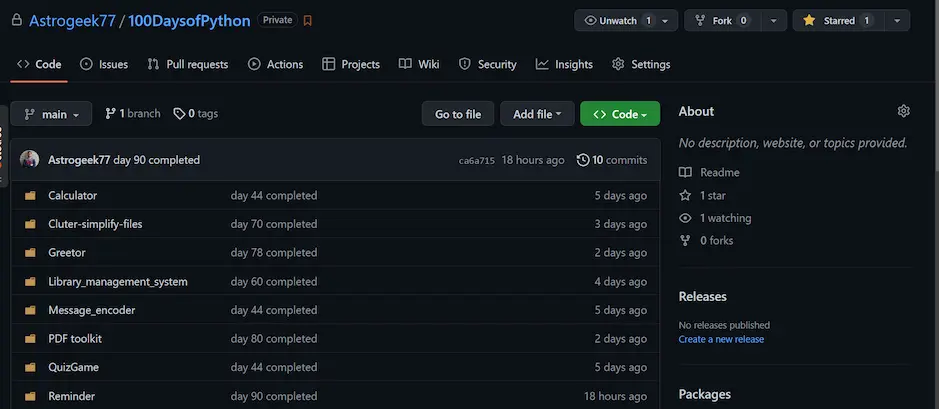The image size is (939, 409).
Task: Click the folder icon for PDF toolkit
Action: pyautogui.click(x=30, y=339)
